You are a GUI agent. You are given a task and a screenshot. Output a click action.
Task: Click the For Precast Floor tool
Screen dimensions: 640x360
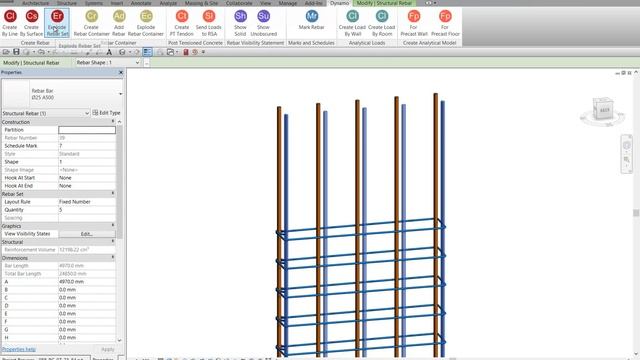click(x=445, y=23)
